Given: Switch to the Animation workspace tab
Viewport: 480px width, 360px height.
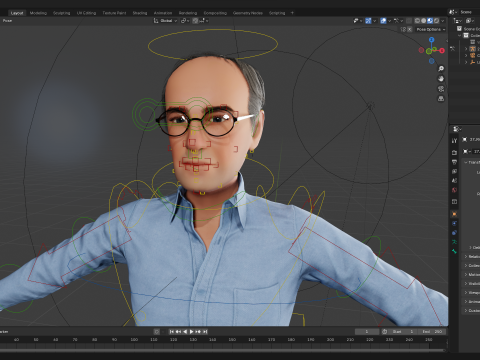Looking at the screenshot, I should point(163,13).
